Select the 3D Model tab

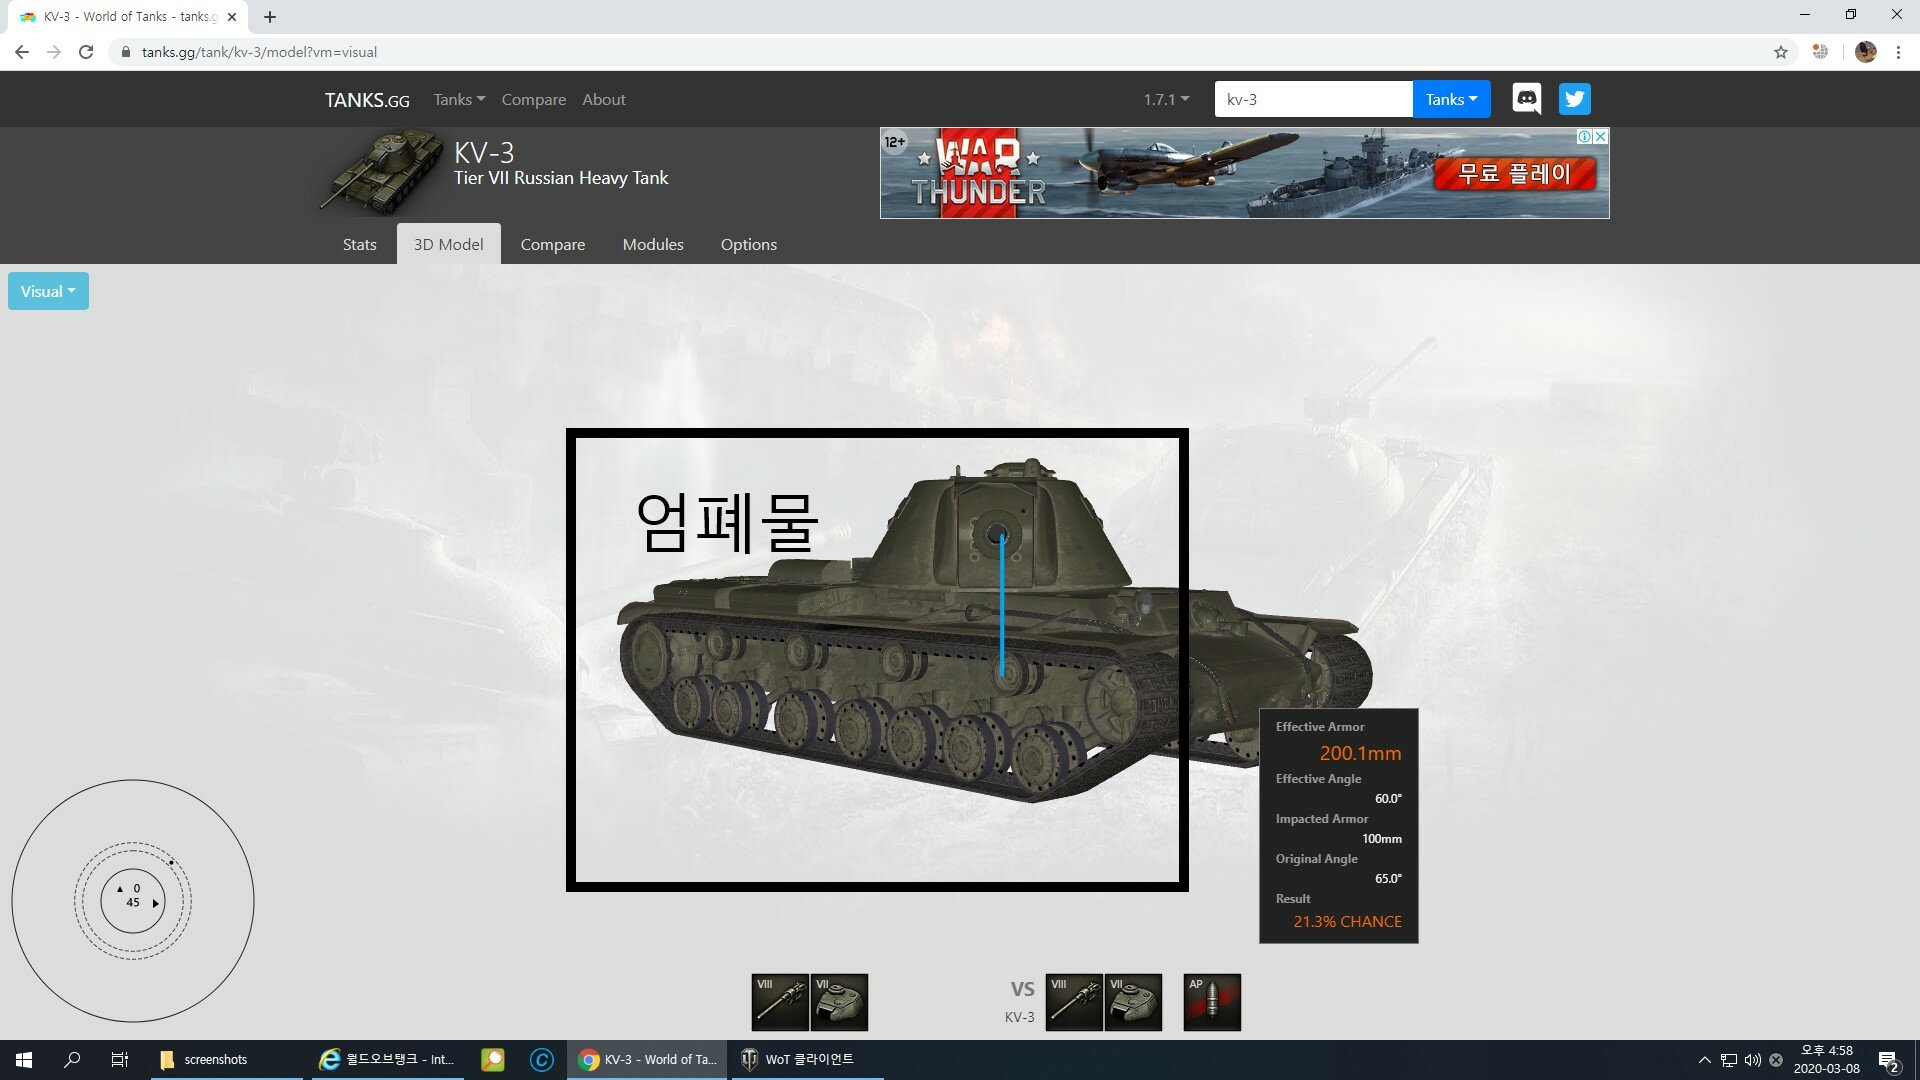point(448,244)
